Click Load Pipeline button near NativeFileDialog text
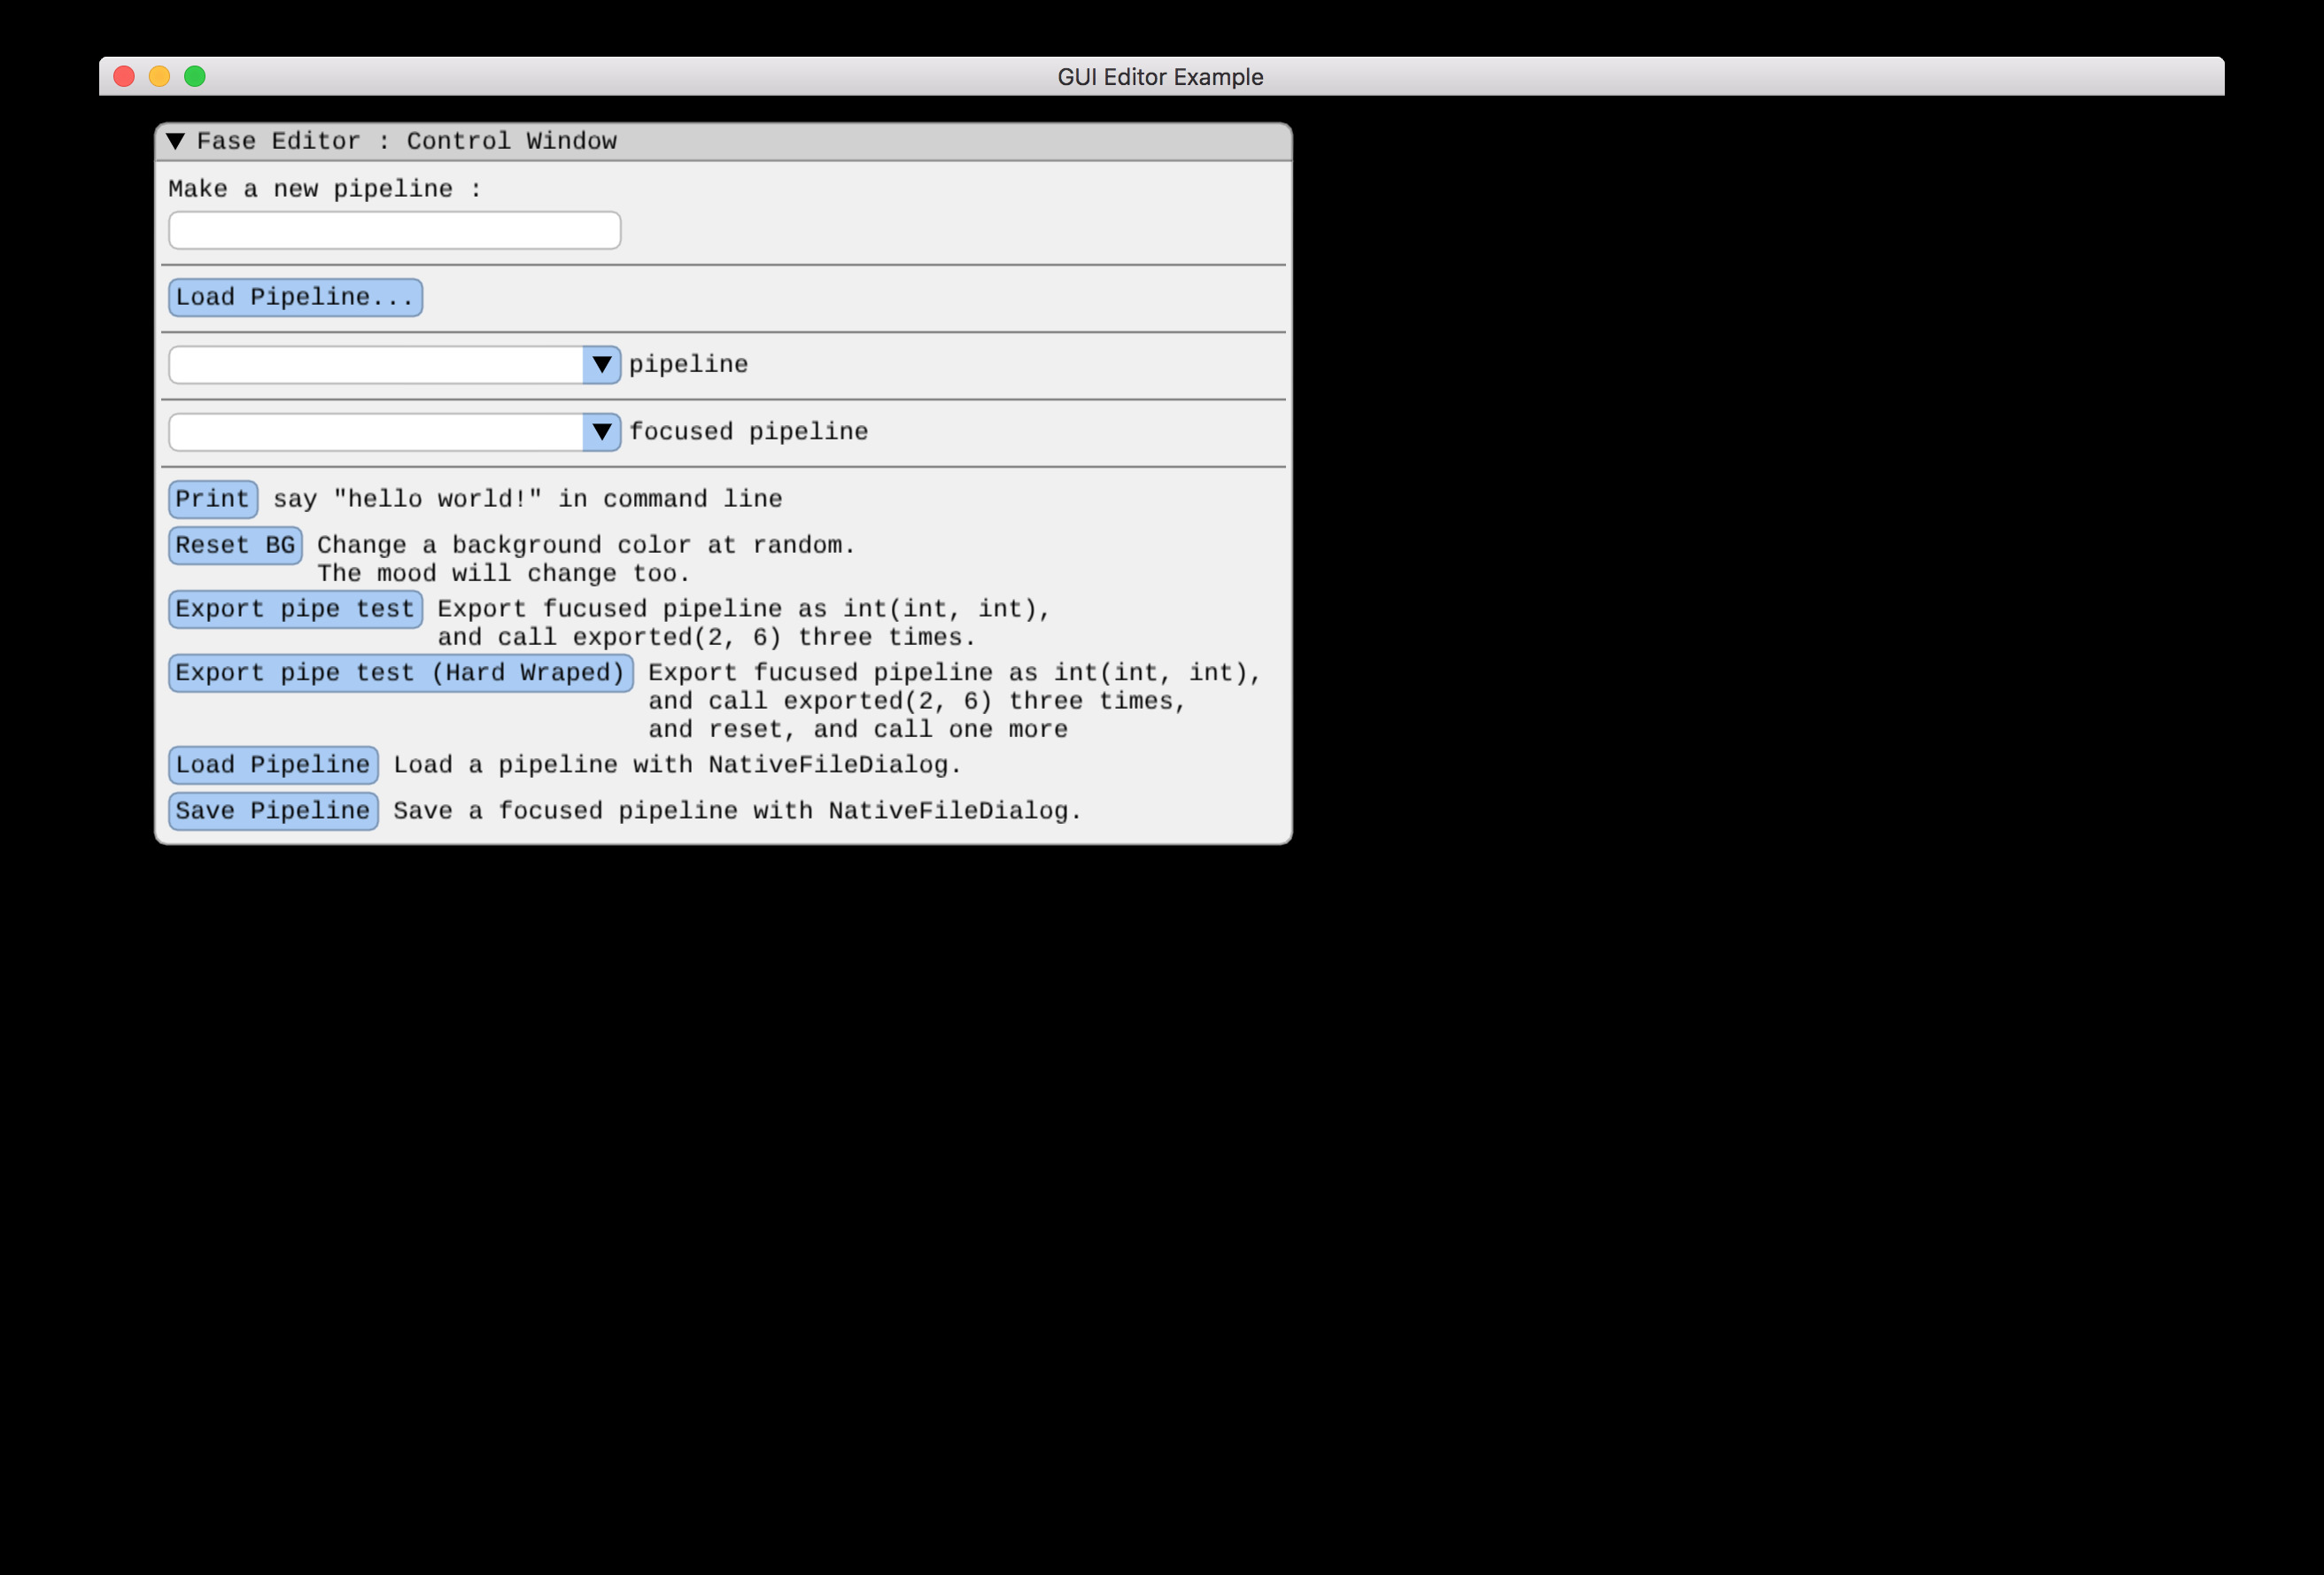The height and width of the screenshot is (1575, 2324). 273,765
